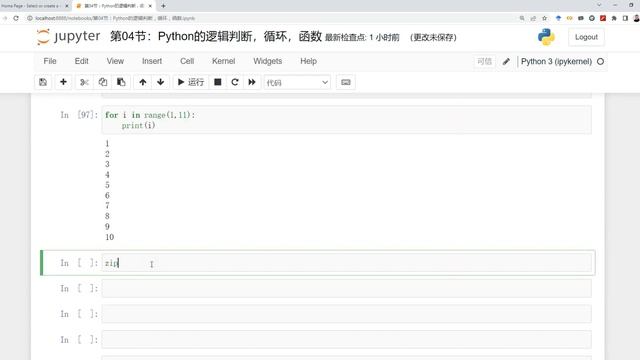Click the share page icon in address bar
Screen dimensions: 640x360
coord(533,18)
